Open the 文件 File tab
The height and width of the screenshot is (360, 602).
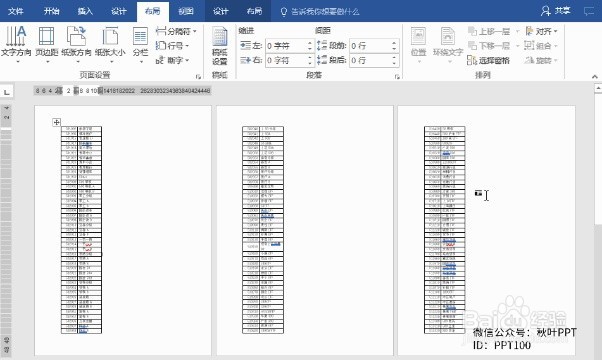click(x=16, y=11)
